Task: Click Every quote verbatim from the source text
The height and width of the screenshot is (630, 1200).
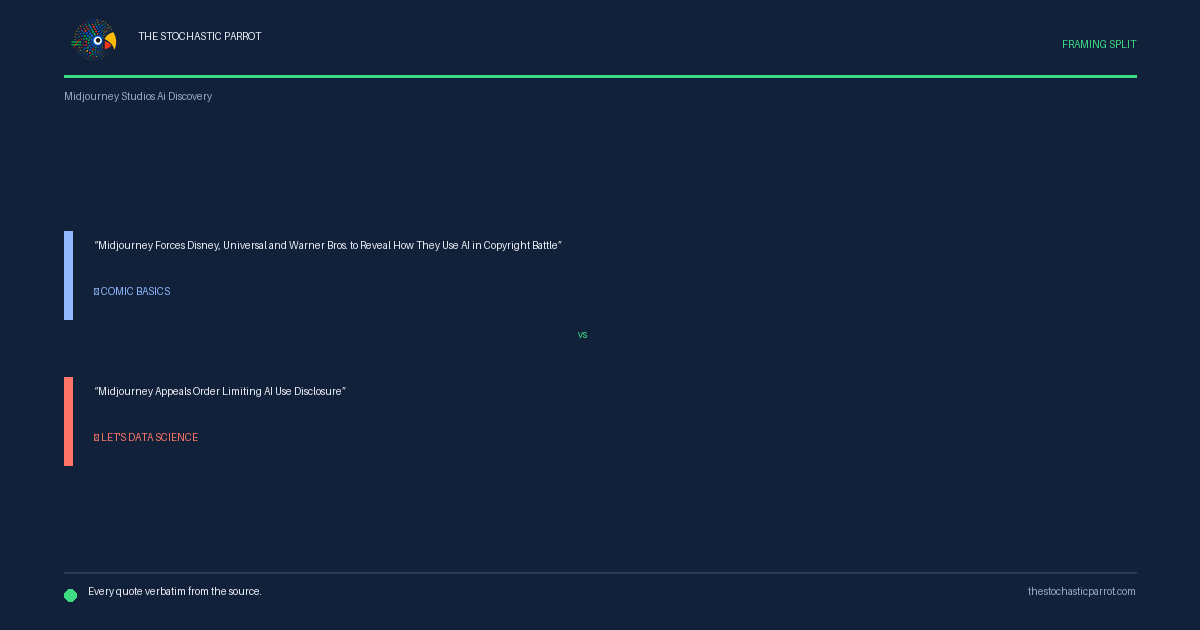Action: [175, 592]
